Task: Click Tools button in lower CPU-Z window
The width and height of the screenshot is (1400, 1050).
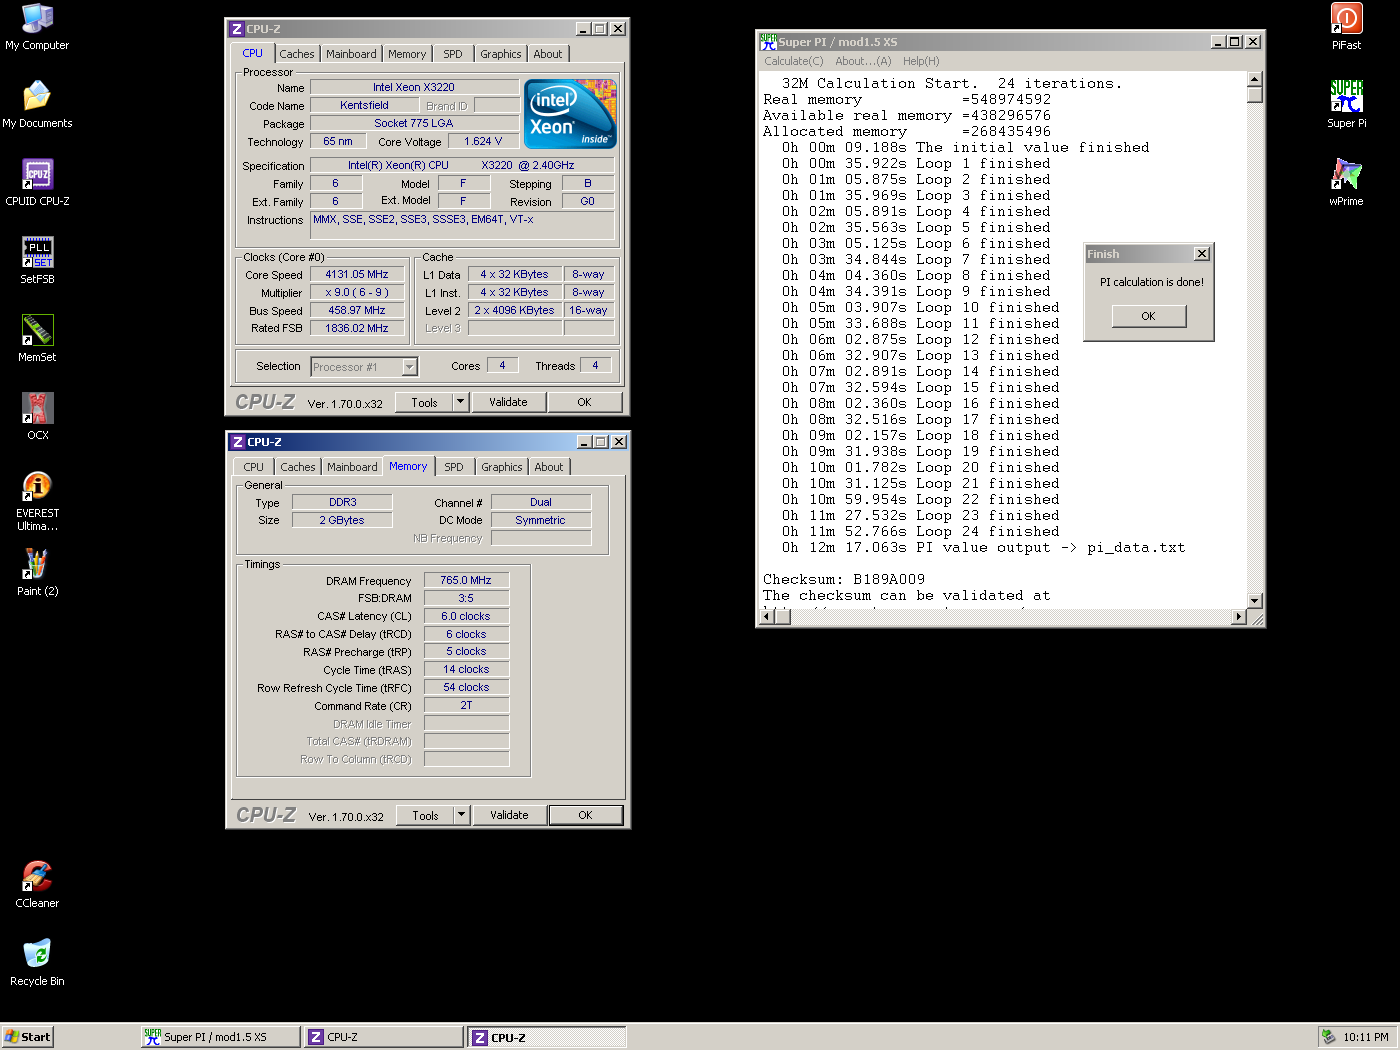Action: click(425, 815)
